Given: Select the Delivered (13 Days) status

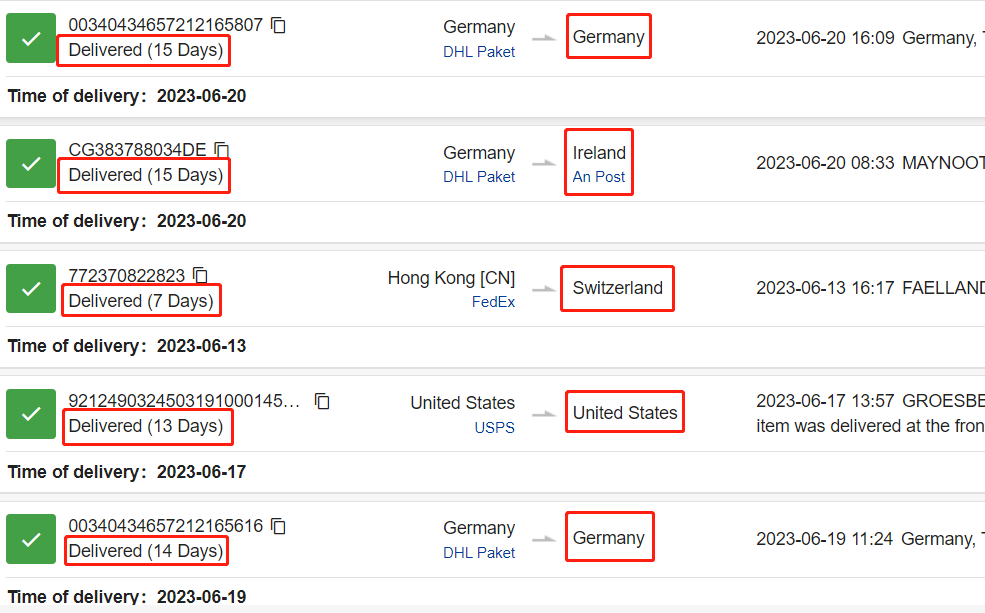Looking at the screenshot, I should (x=146, y=426).
